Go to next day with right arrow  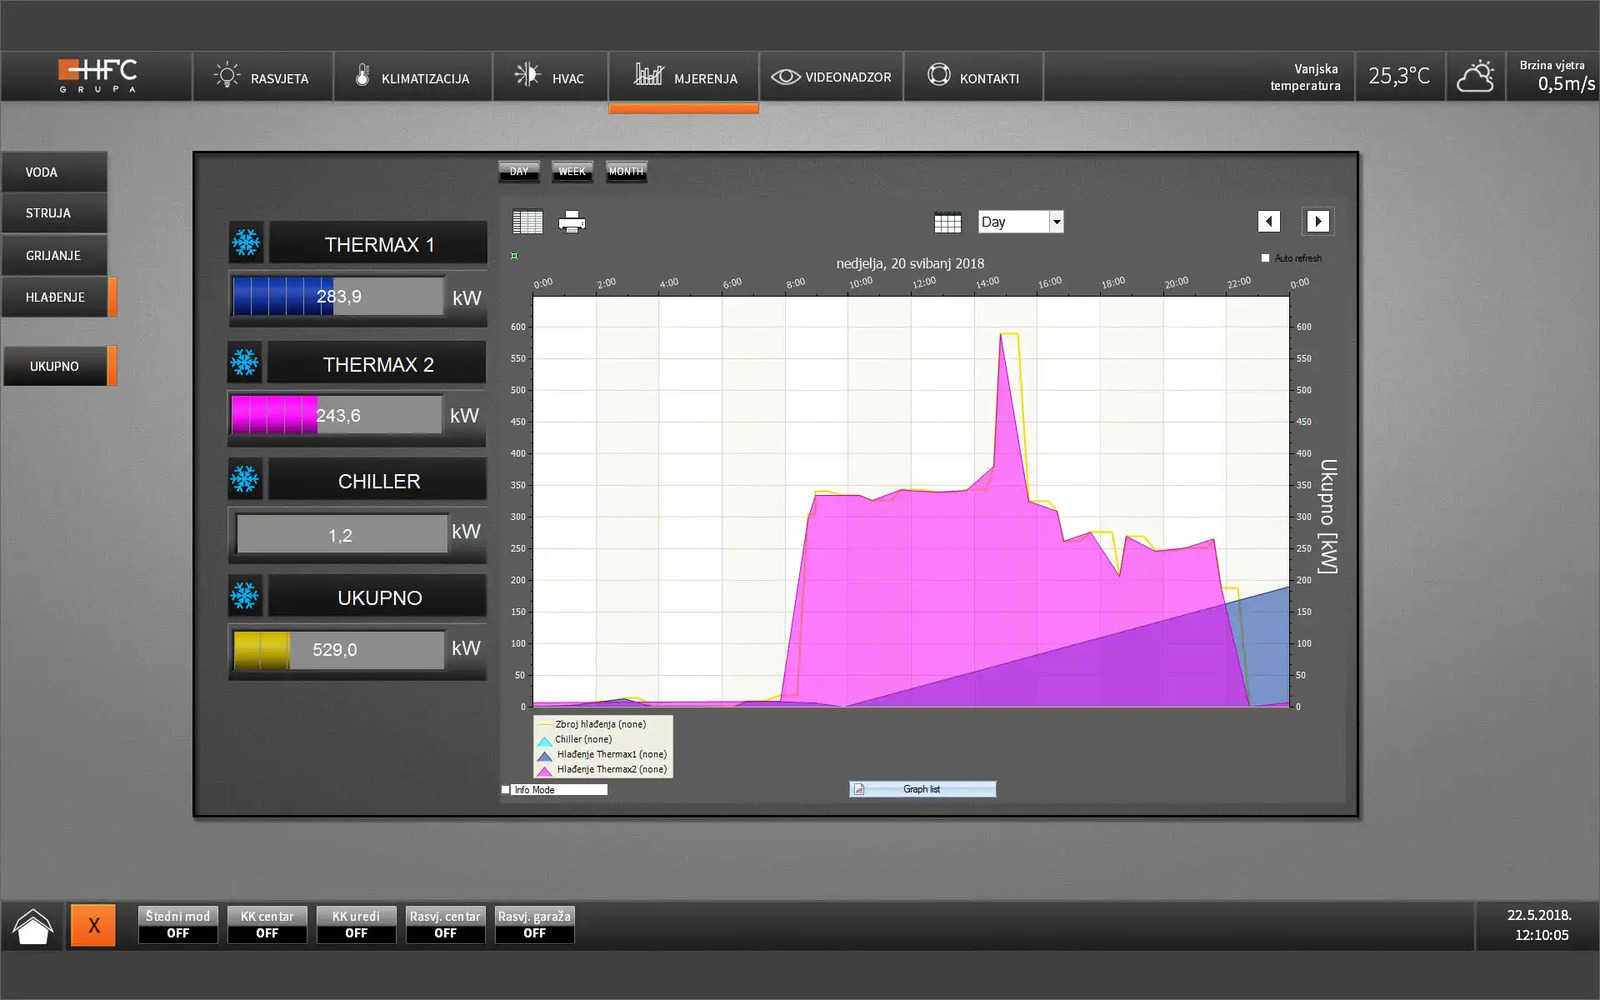pyautogui.click(x=1317, y=221)
